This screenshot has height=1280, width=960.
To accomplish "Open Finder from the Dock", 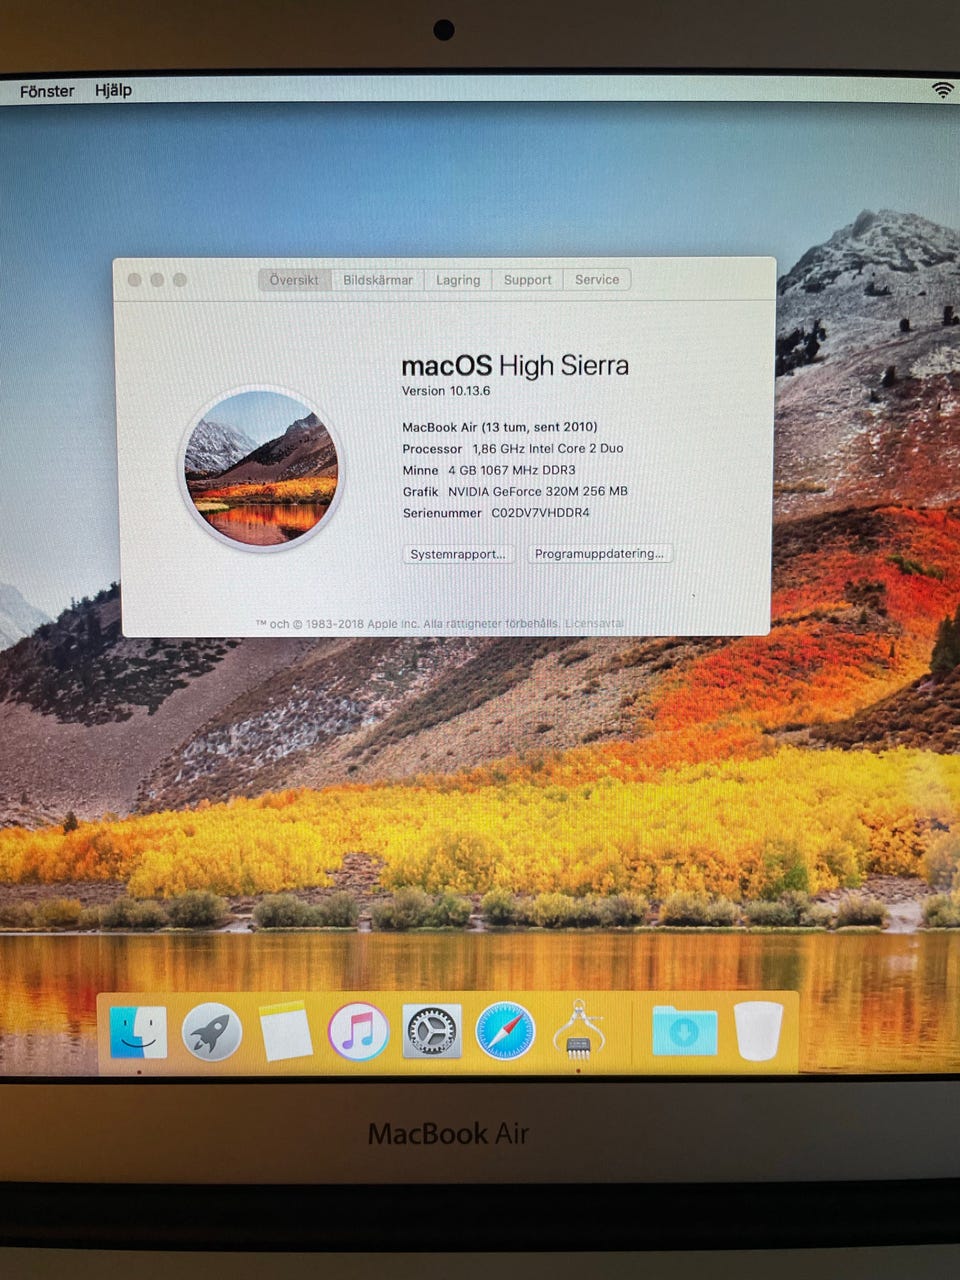I will click(138, 1032).
